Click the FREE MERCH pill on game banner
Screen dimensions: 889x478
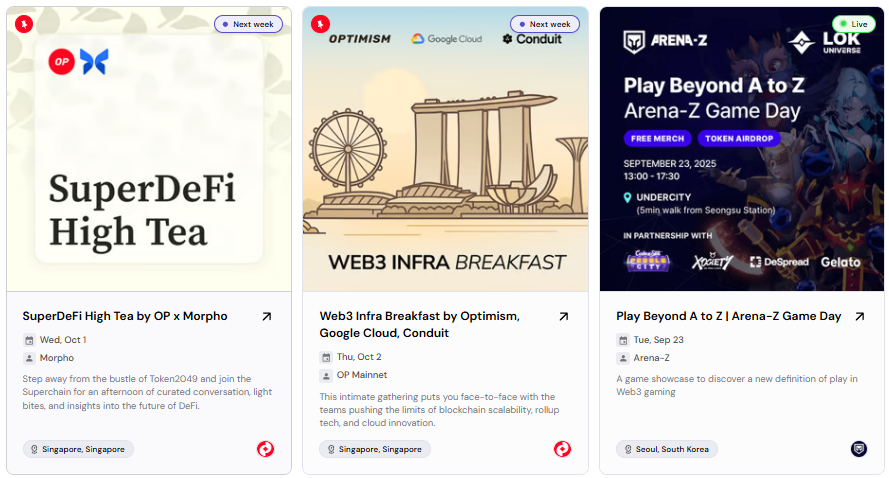657,138
